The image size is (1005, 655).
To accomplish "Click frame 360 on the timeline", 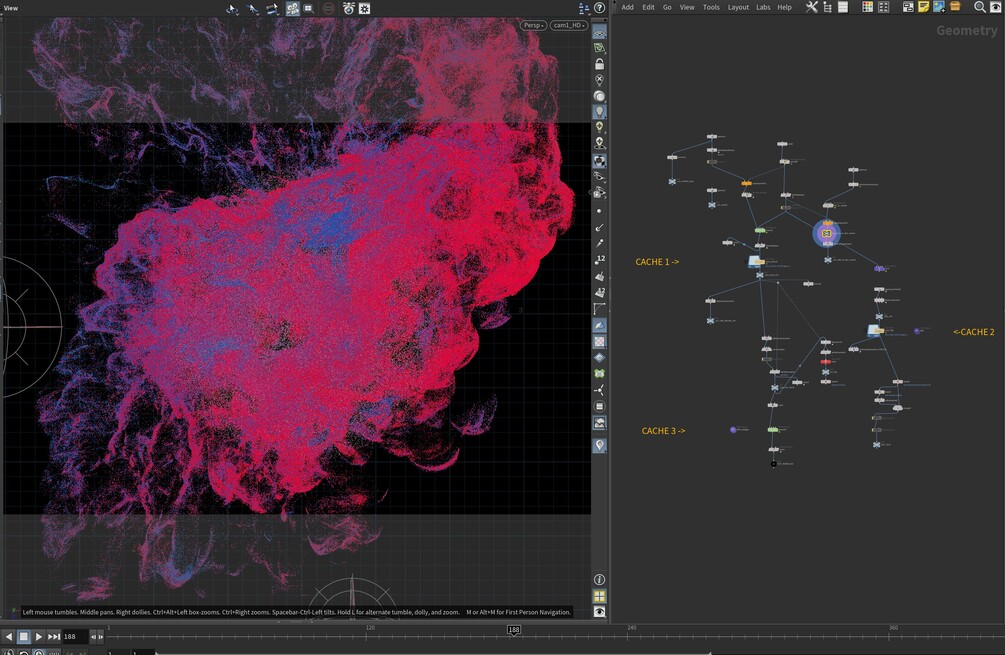I will [x=893, y=628].
